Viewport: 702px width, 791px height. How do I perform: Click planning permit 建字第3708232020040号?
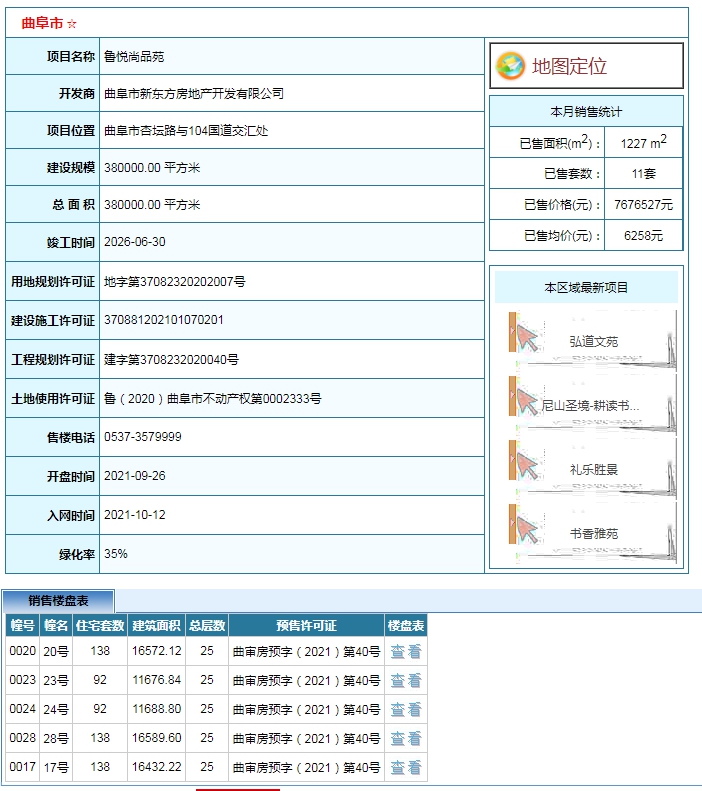pyautogui.click(x=171, y=360)
